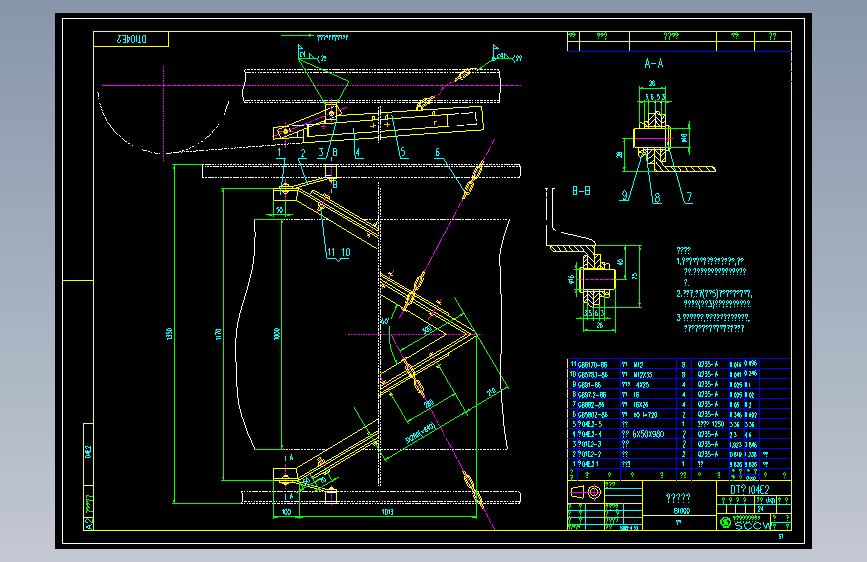
Task: Select balloon number 10 in the main view
Action: (x=346, y=252)
